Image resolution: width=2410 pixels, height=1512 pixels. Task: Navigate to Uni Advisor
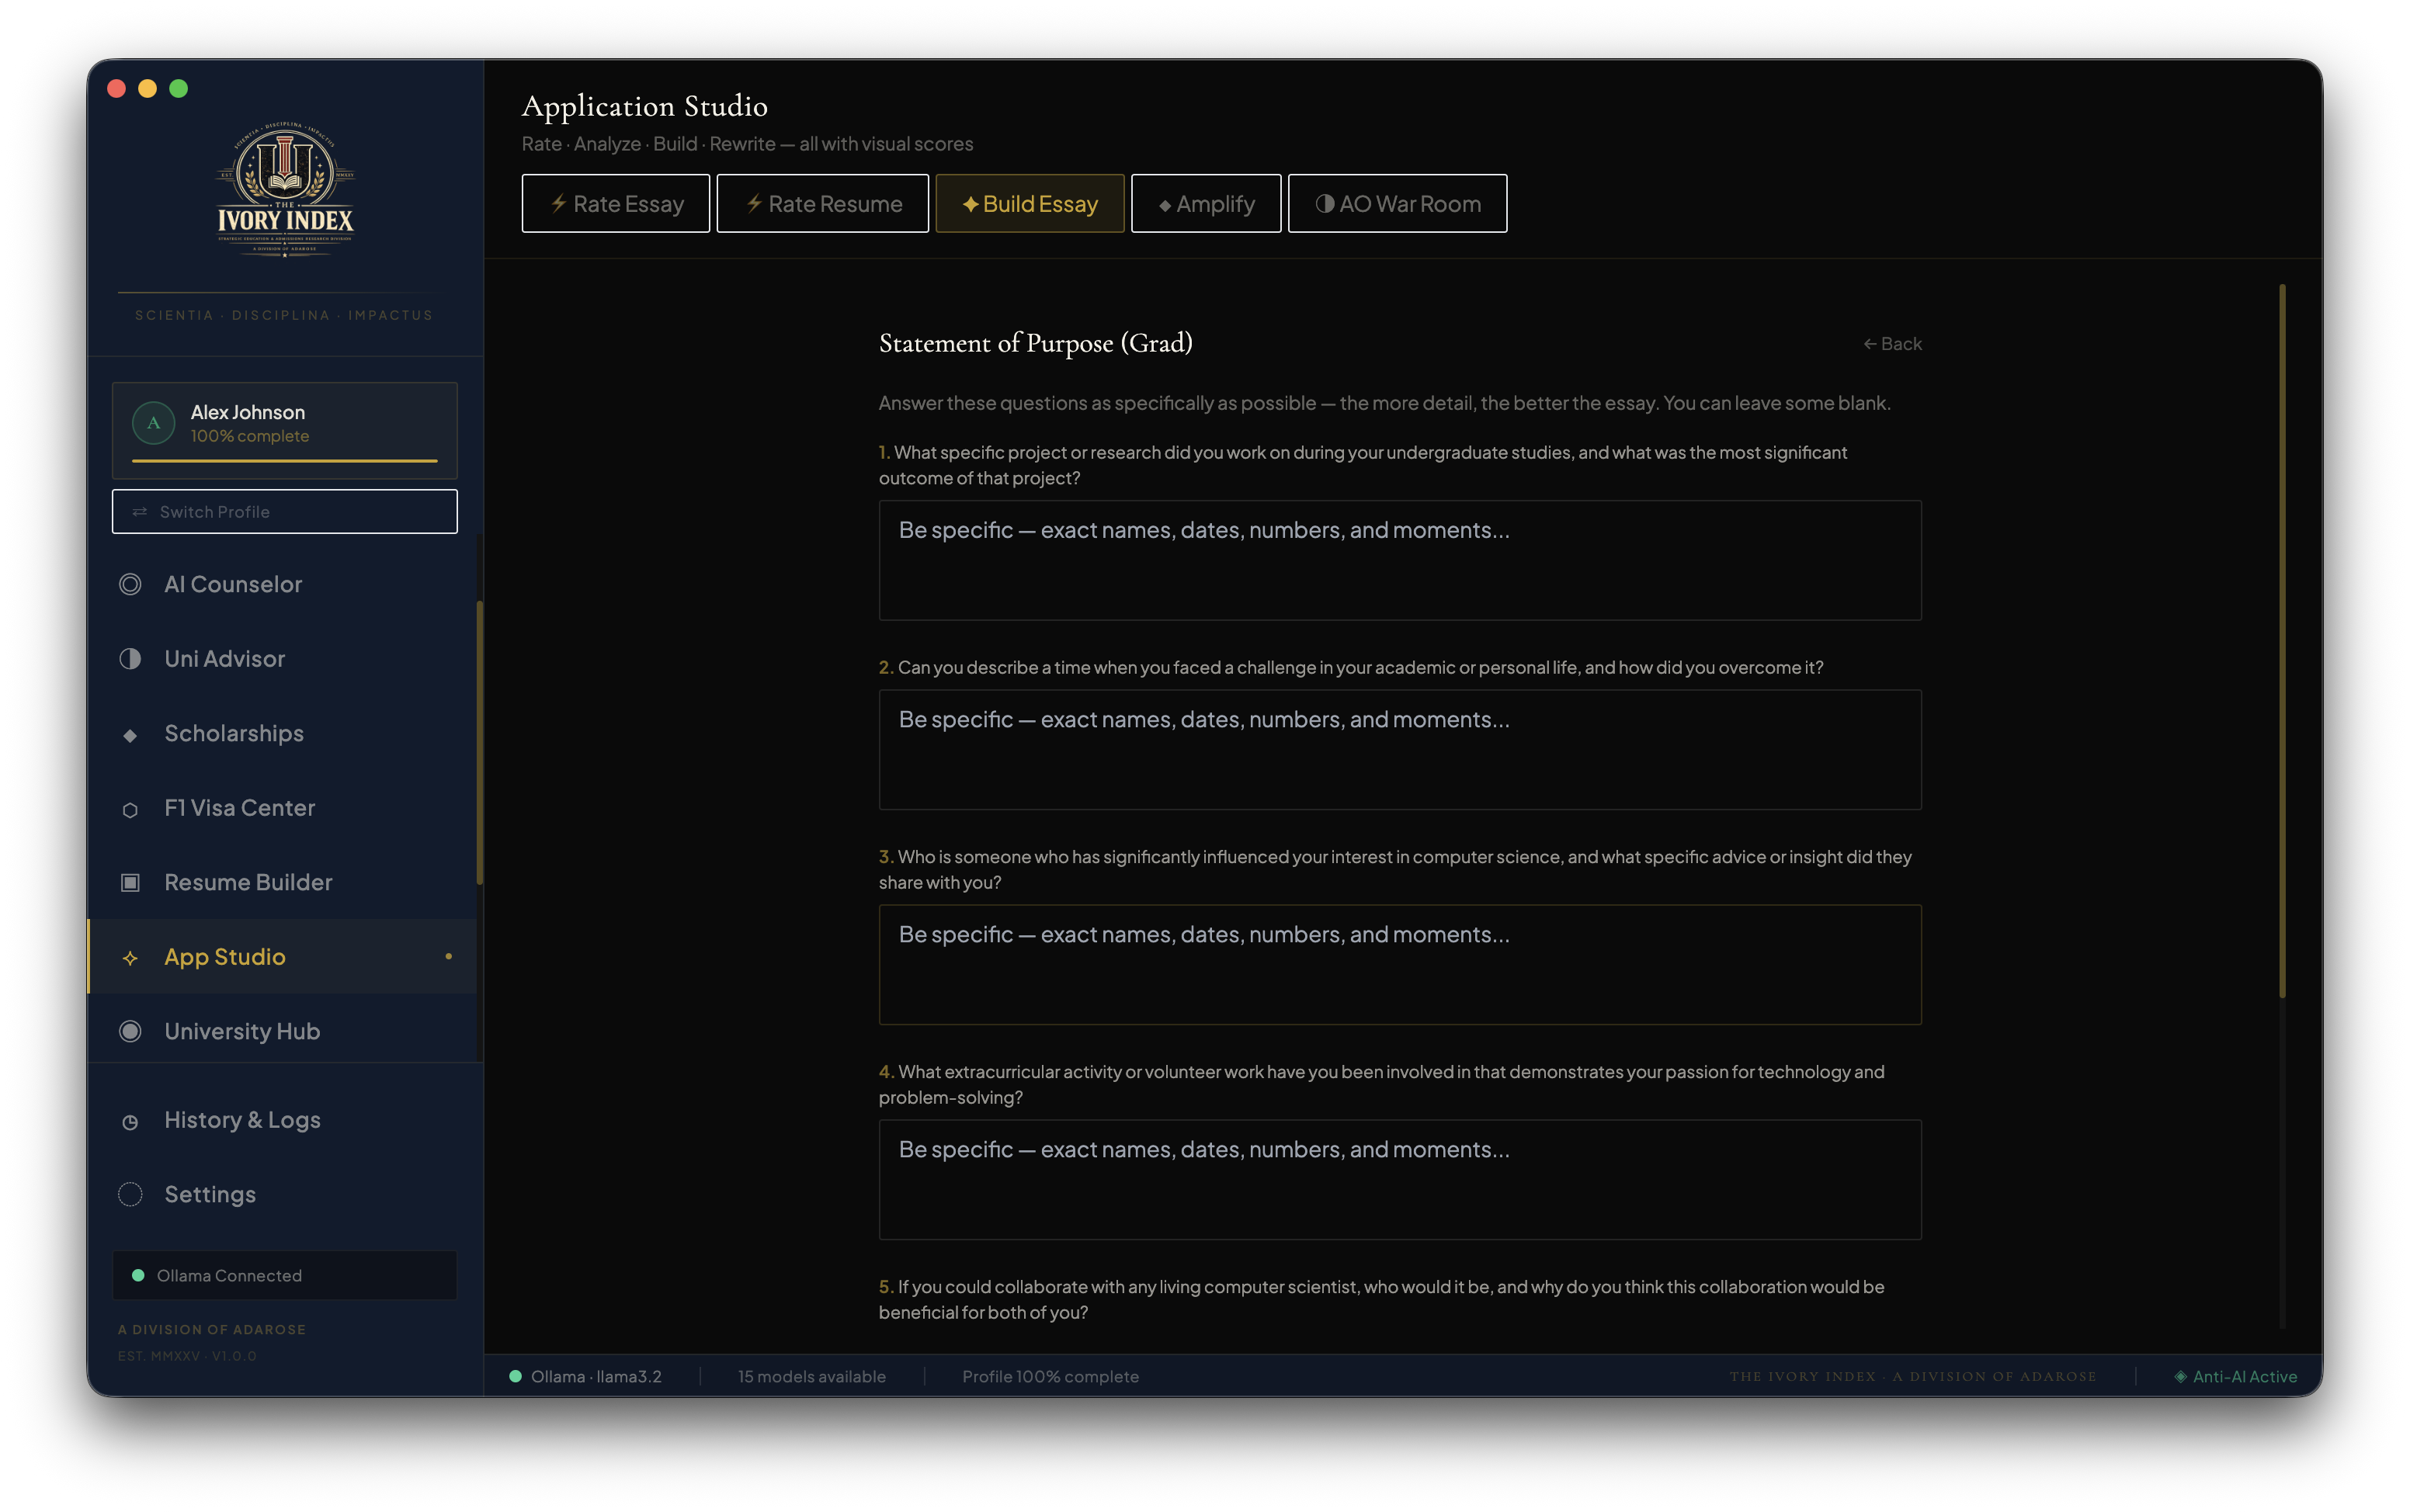point(282,659)
